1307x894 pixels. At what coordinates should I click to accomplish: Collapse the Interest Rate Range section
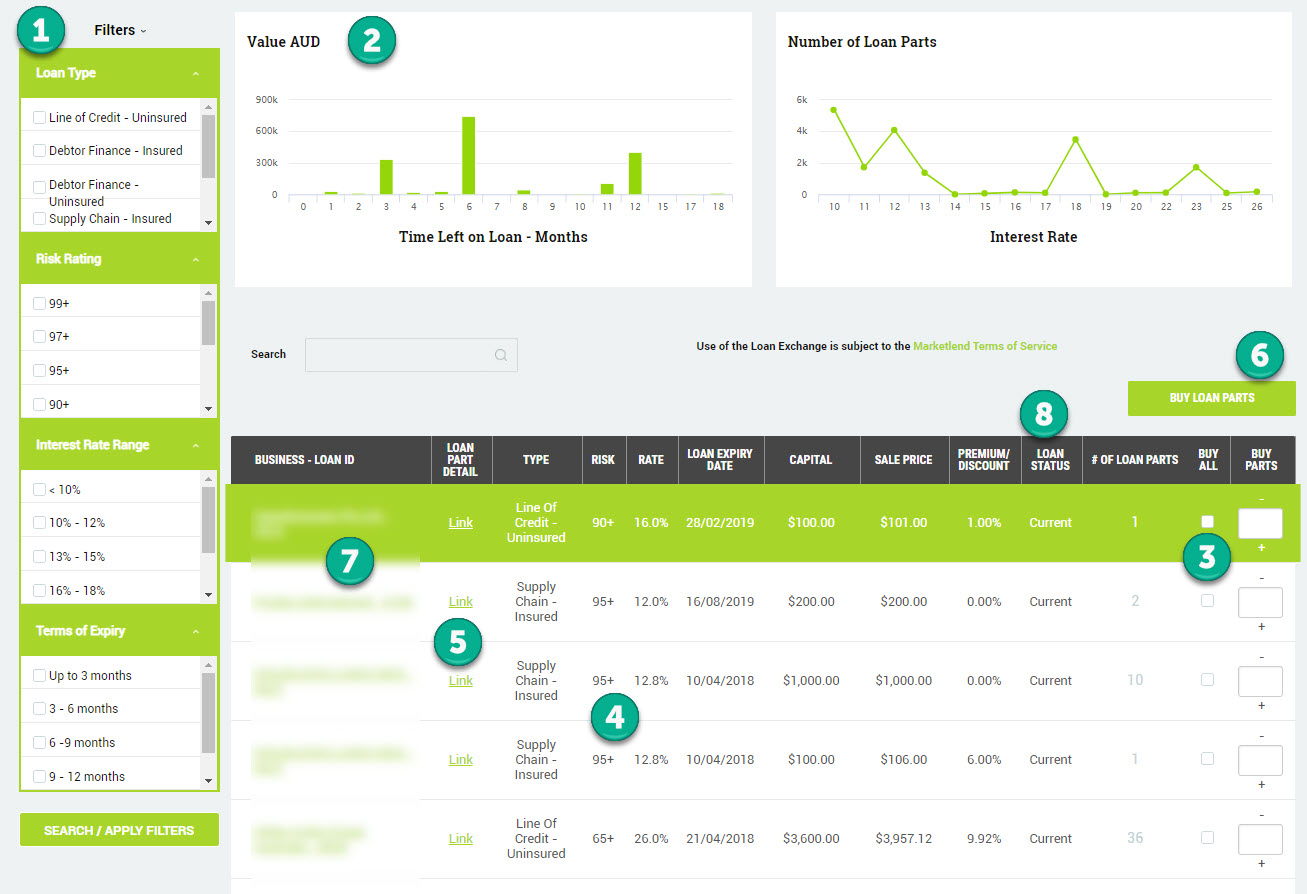click(x=195, y=446)
